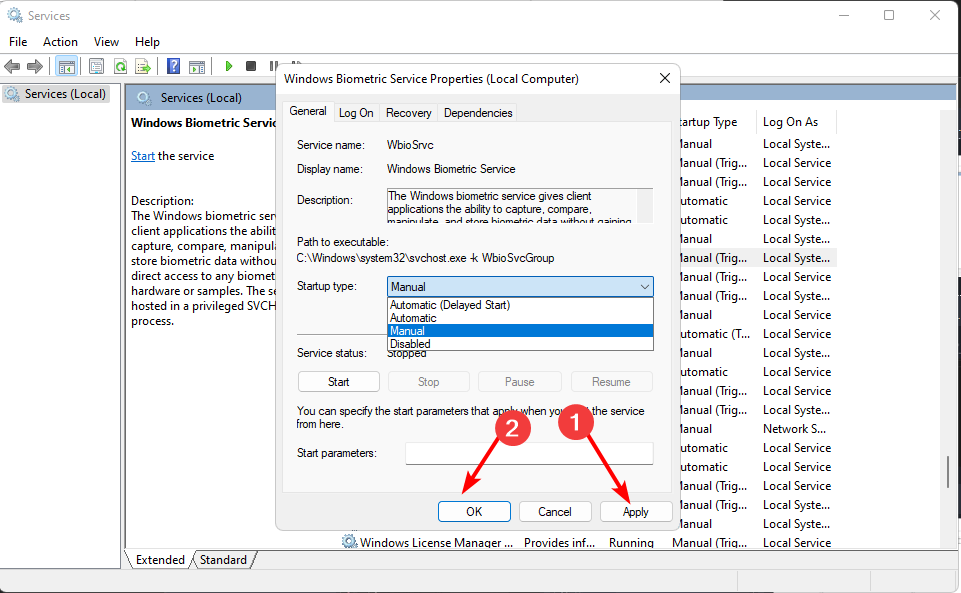Choose Disabled startup option
This screenshot has height=593, width=961.
click(520, 344)
